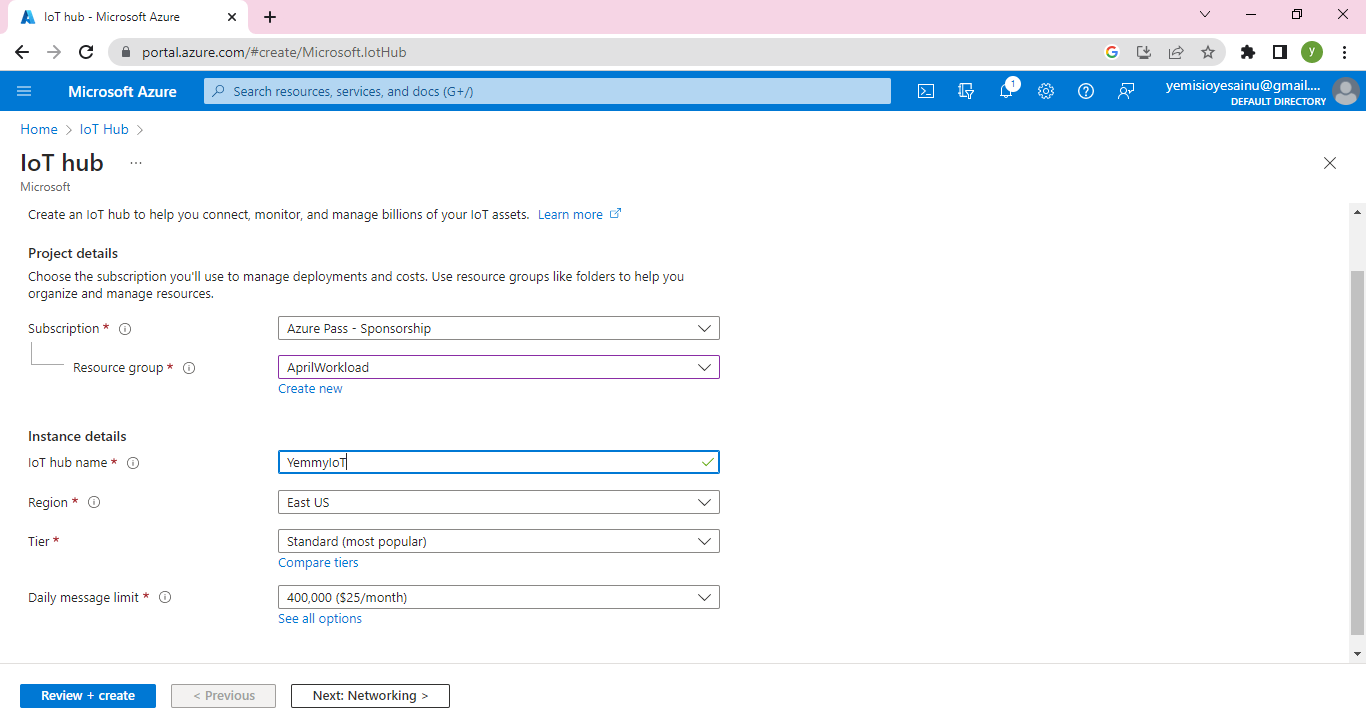The width and height of the screenshot is (1366, 728).
Task: Open the Resource group dropdown
Action: (x=498, y=367)
